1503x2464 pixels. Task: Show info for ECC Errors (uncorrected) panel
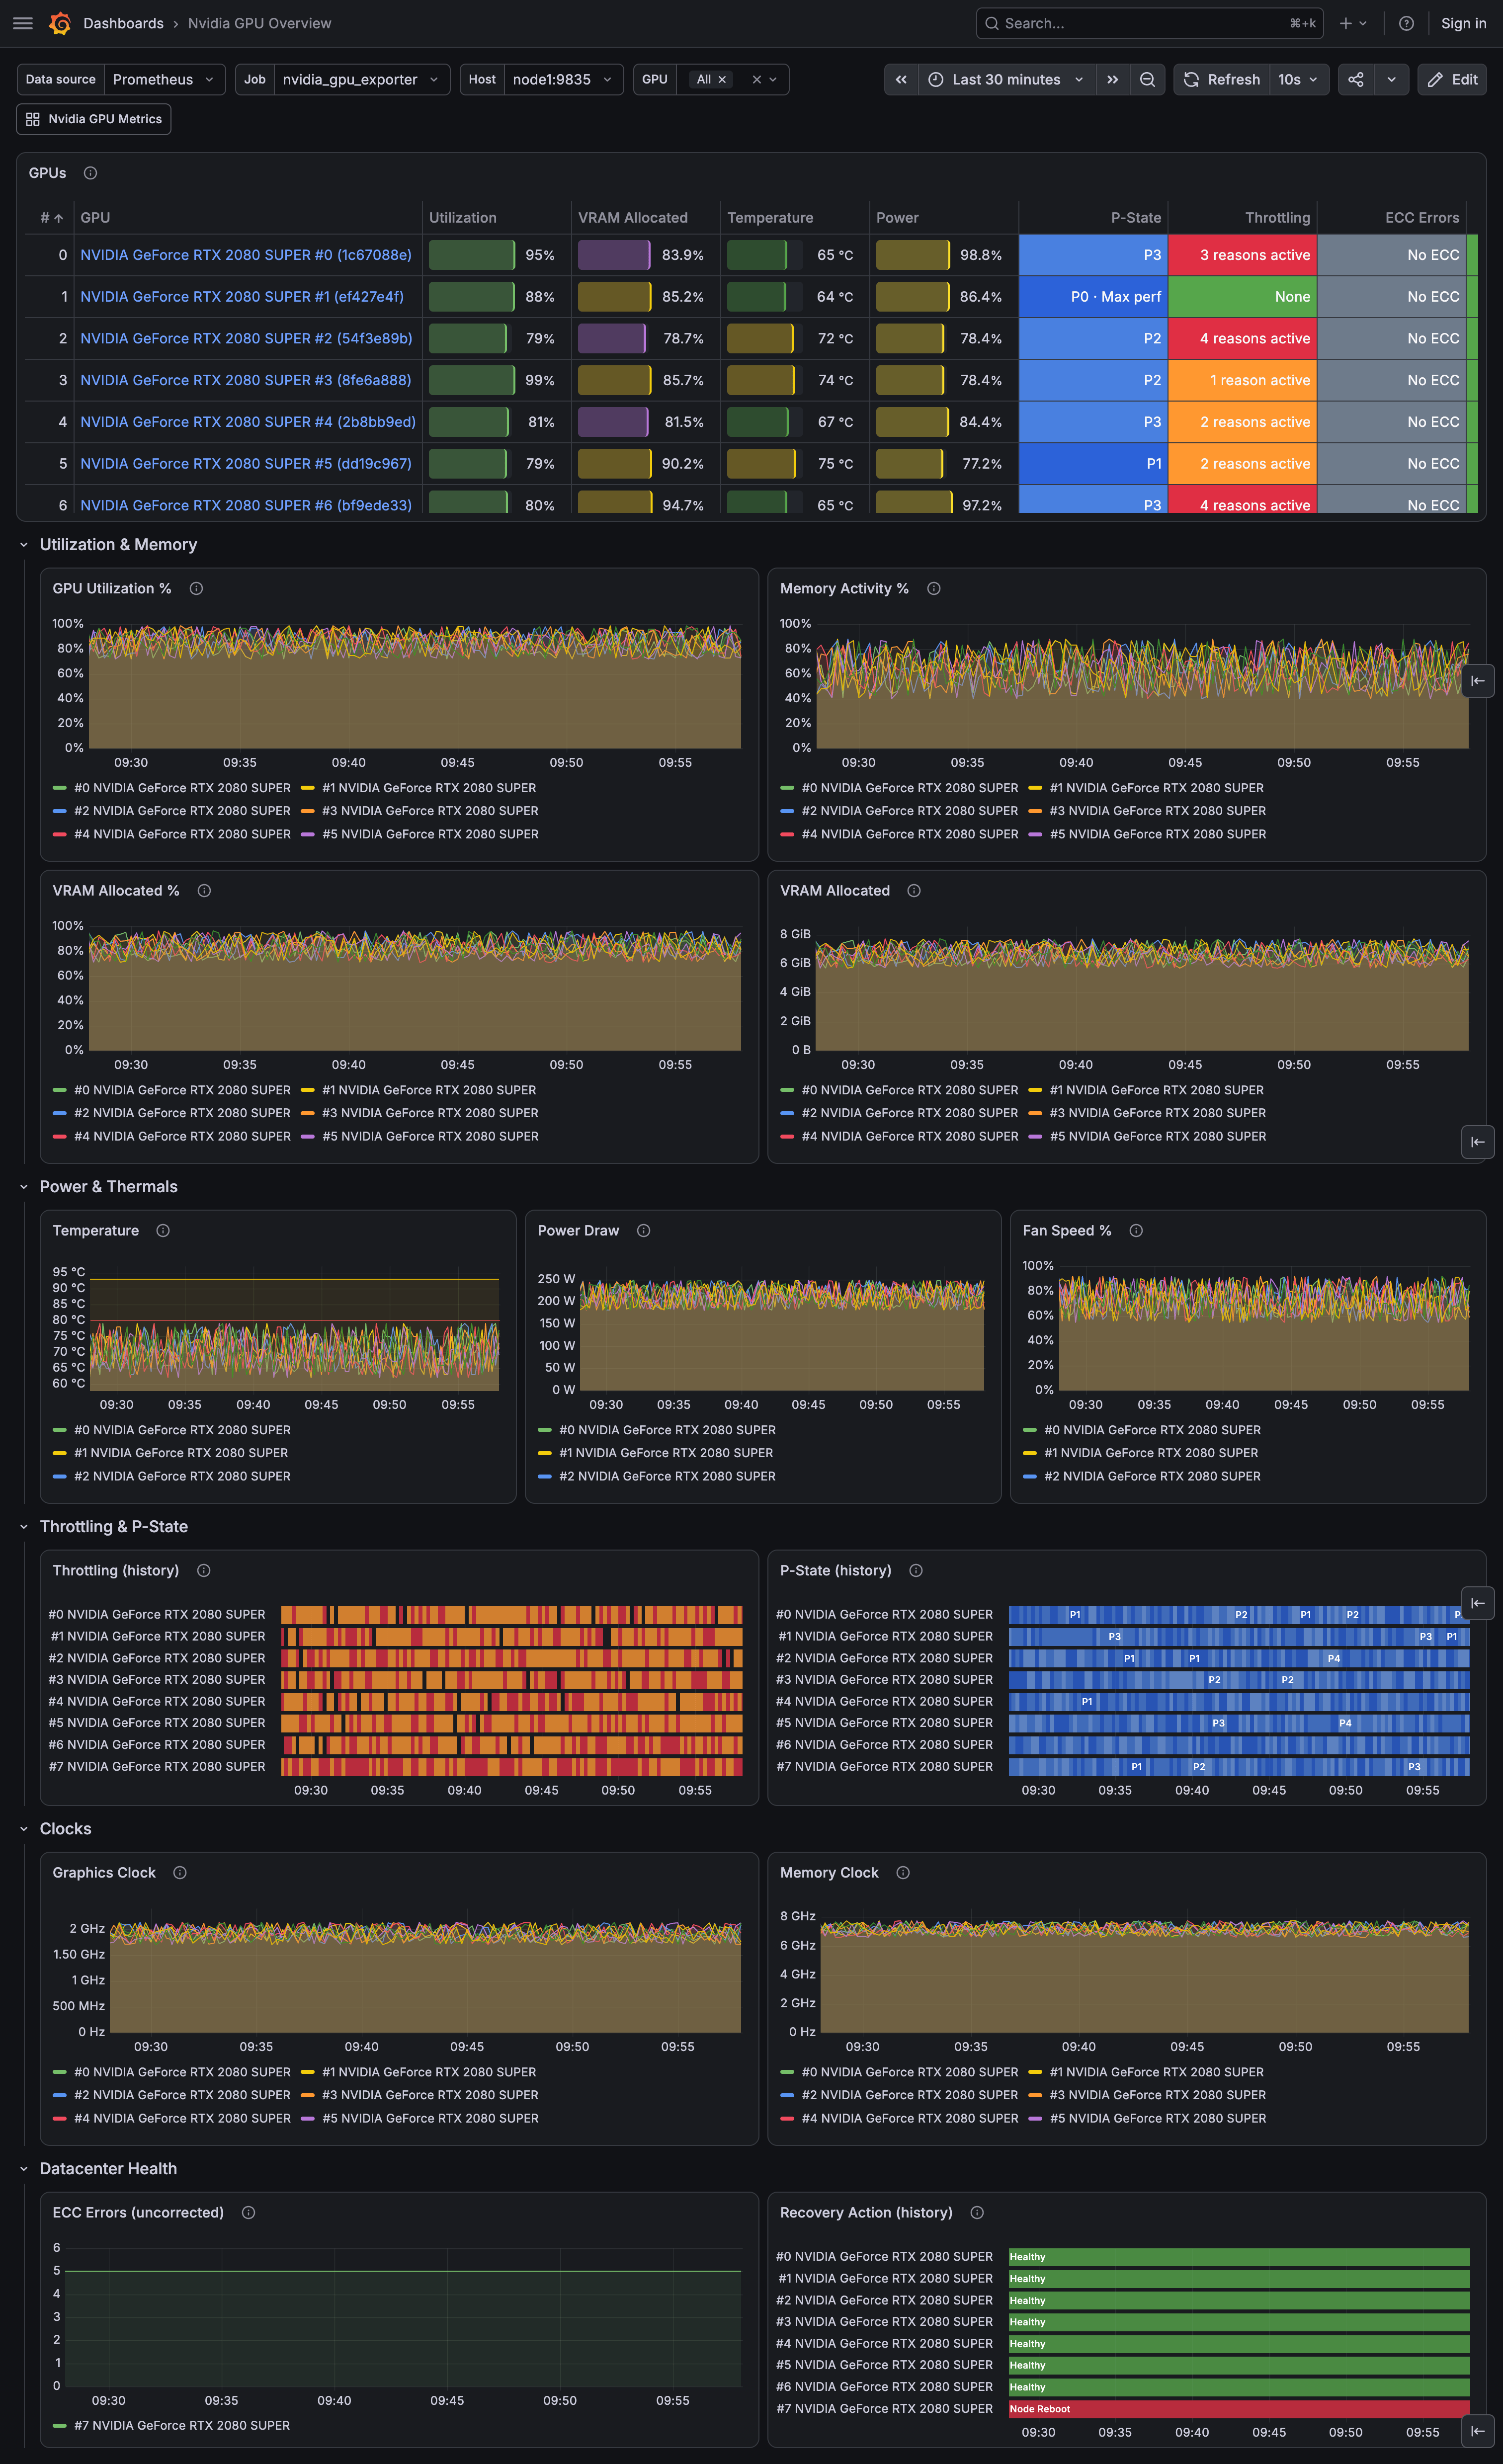coord(249,2212)
